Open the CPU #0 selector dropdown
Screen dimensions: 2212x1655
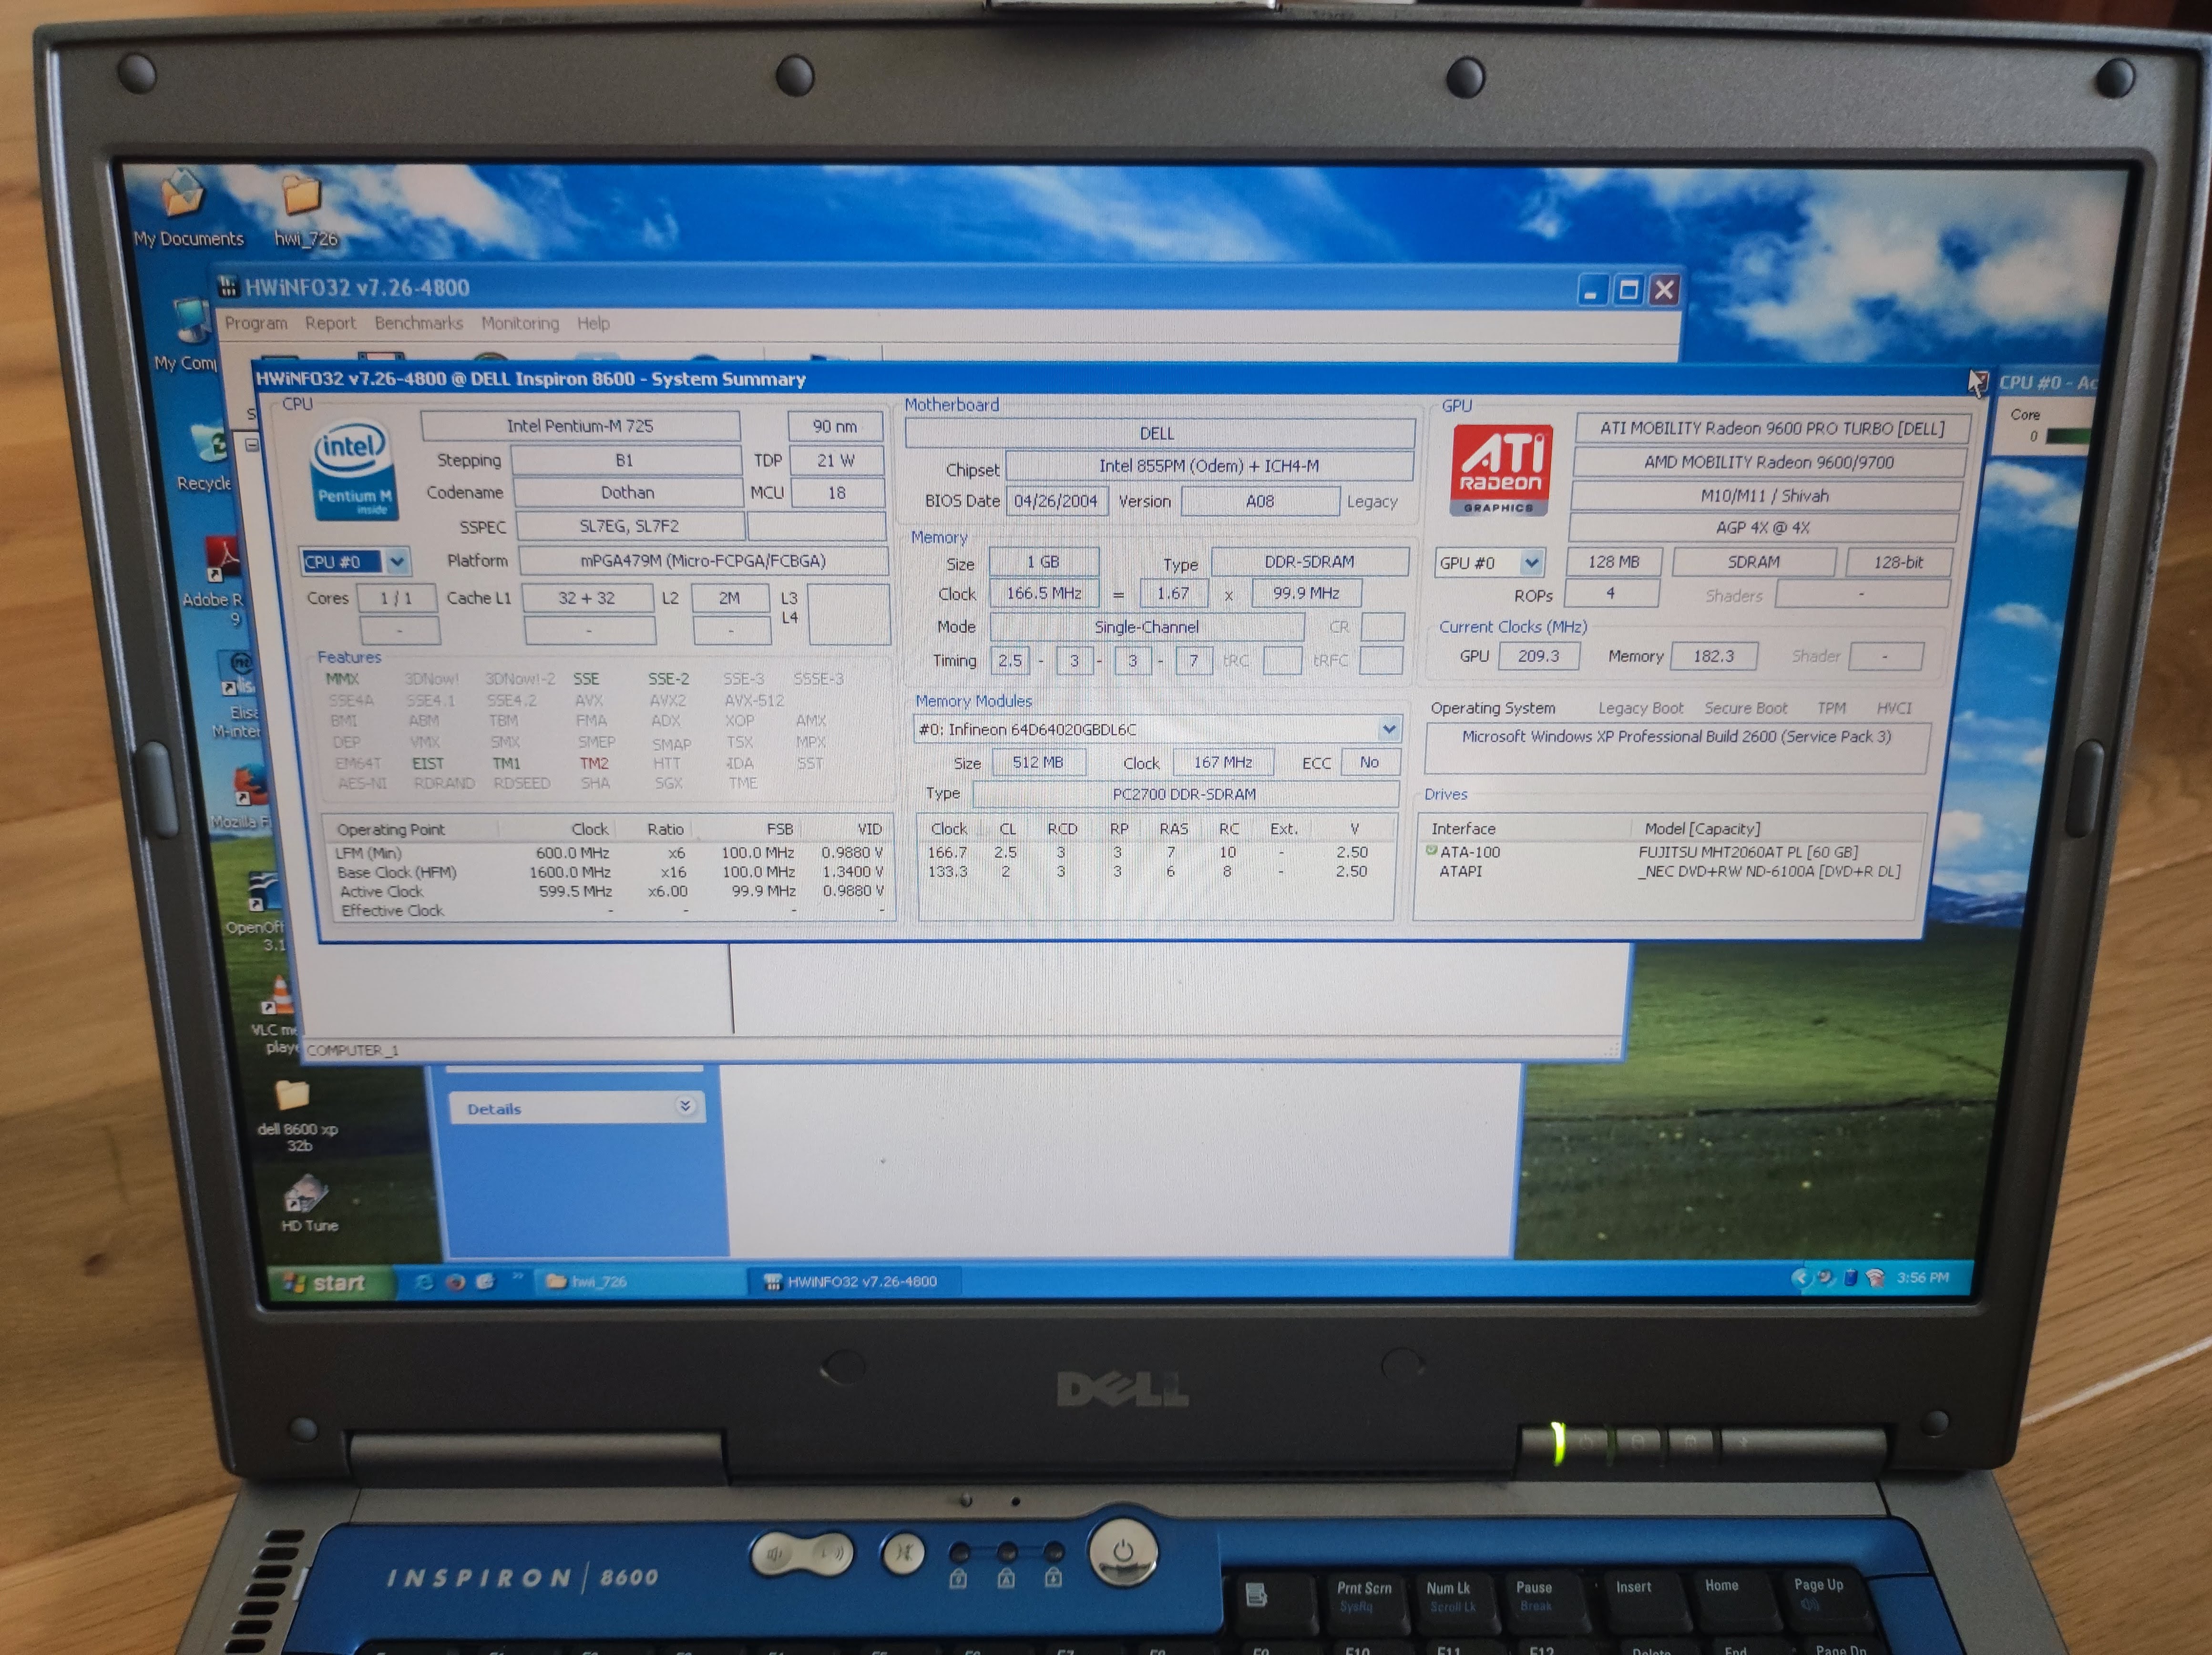click(397, 561)
